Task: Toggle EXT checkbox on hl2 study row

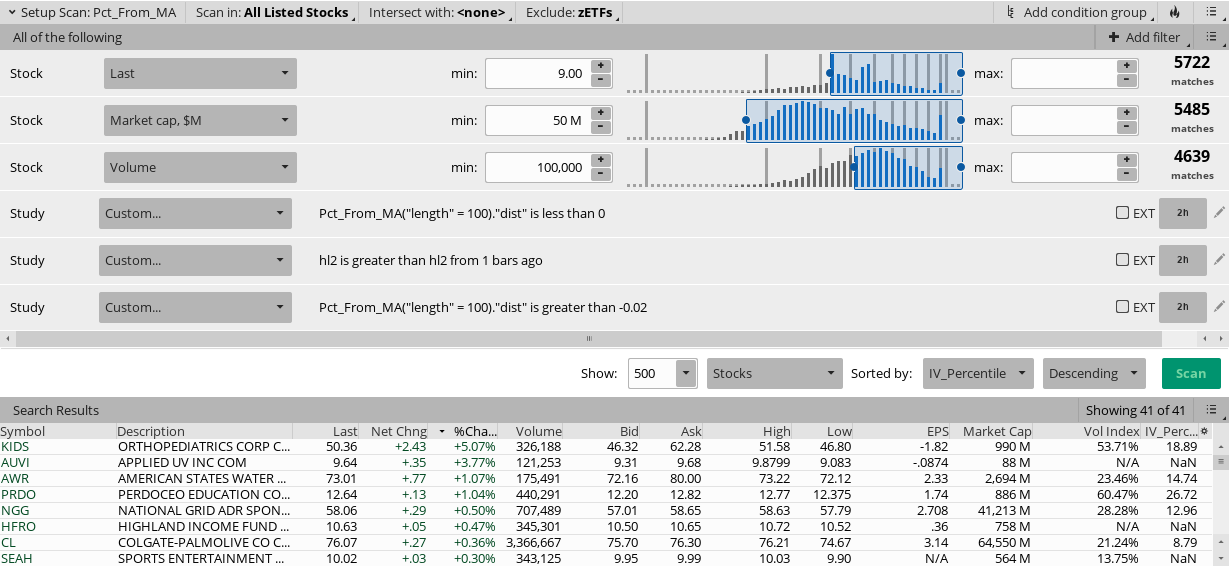Action: [x=1122, y=260]
